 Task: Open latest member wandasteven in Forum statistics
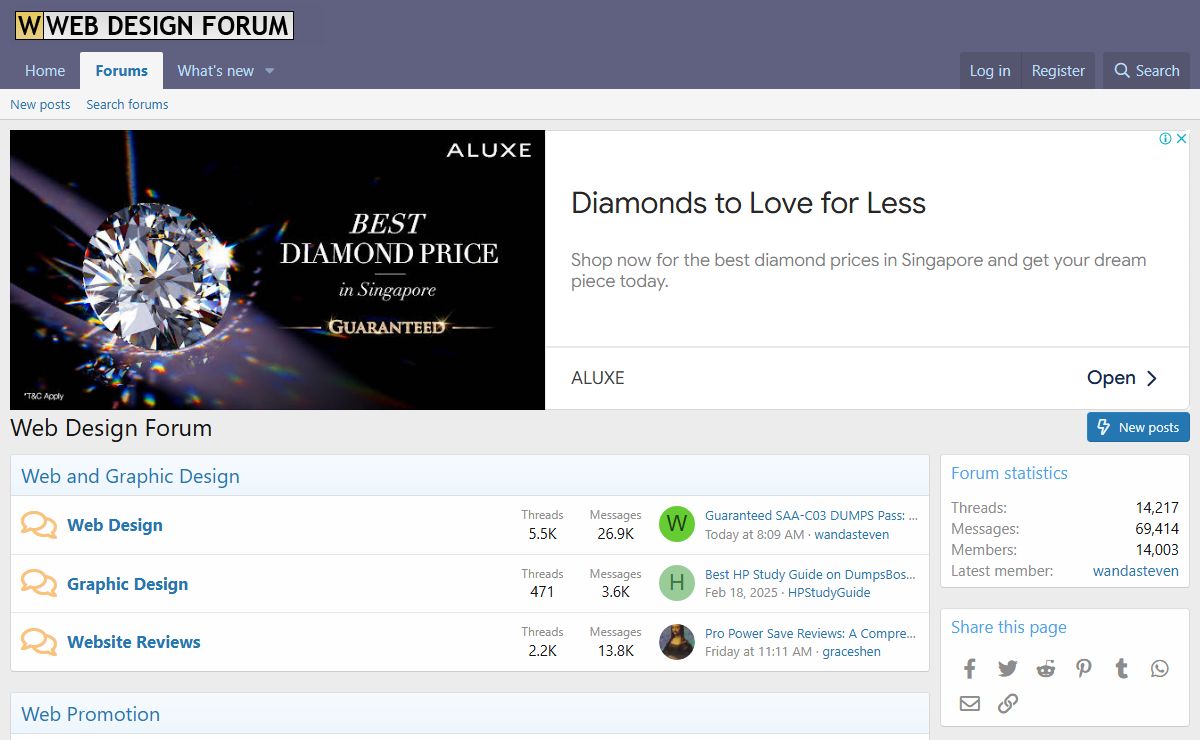click(x=1136, y=571)
